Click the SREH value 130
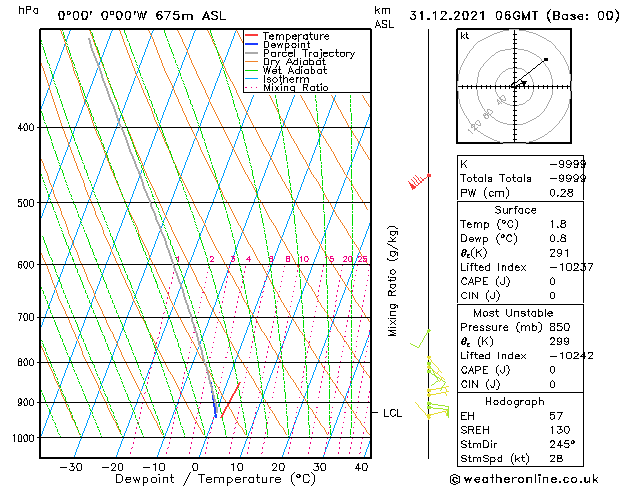Image resolution: width=629 pixels, height=486 pixels. point(560,430)
